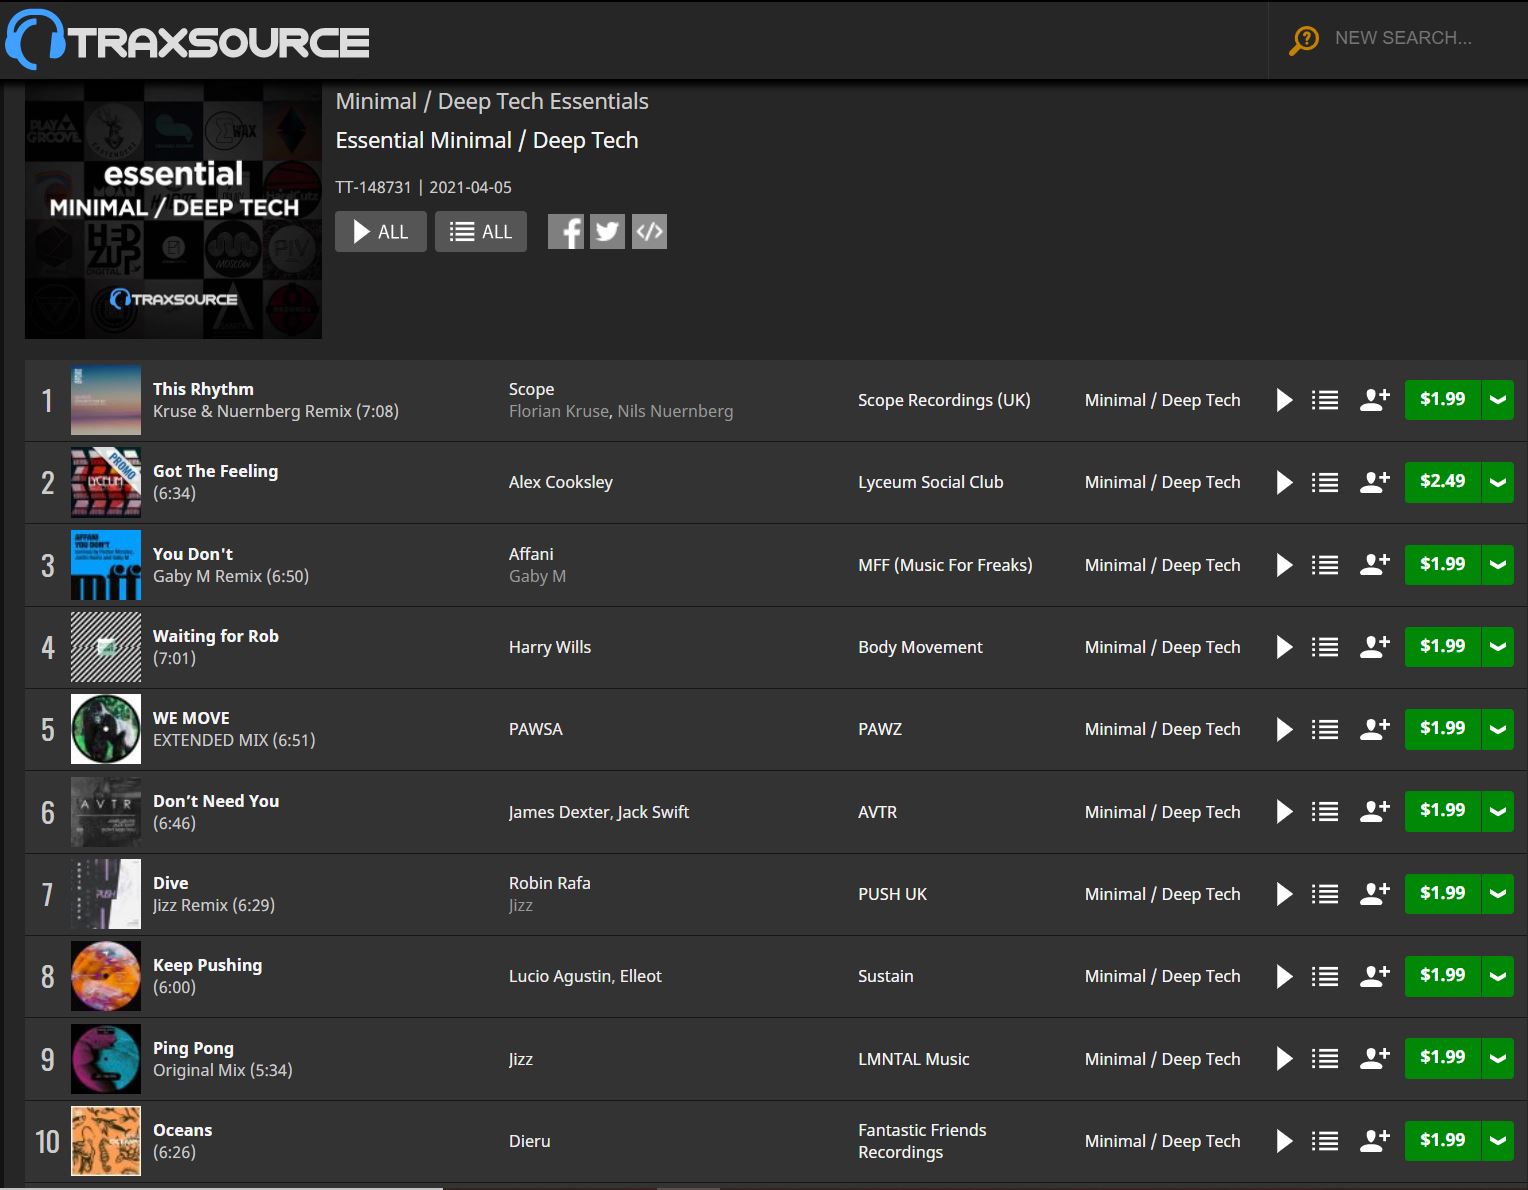Share the playlist on Twitter
The image size is (1528, 1190).
coord(607,231)
